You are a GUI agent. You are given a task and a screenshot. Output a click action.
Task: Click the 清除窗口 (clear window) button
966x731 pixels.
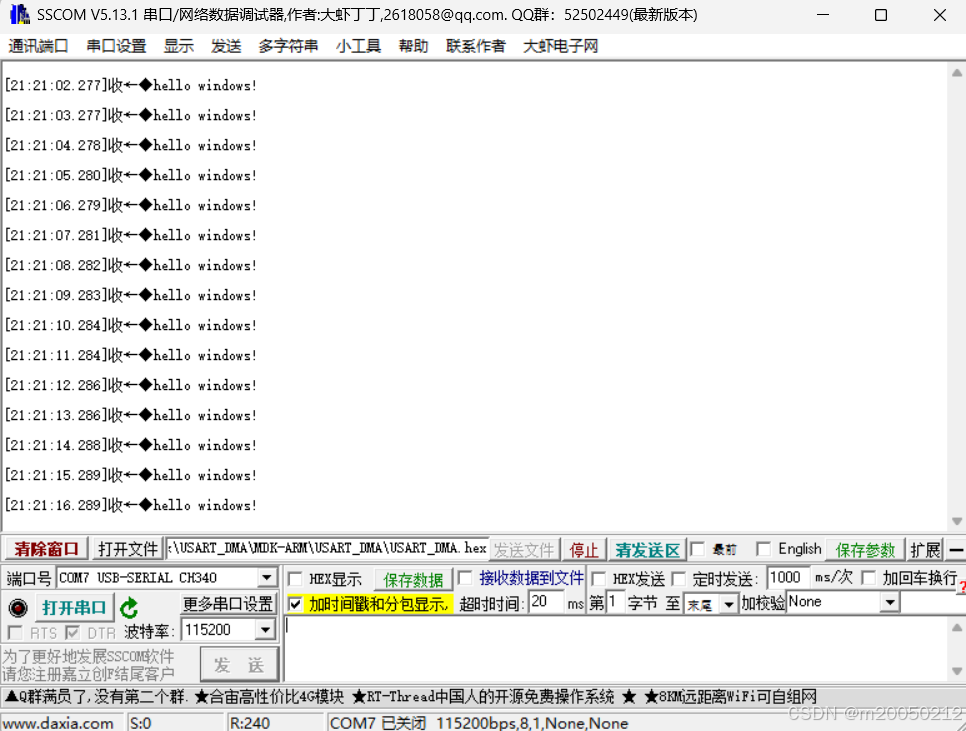pos(44,549)
